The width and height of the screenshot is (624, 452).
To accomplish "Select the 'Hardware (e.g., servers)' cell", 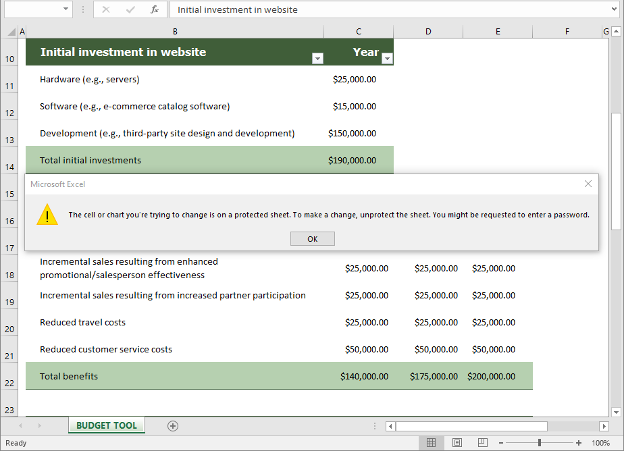I will point(175,79).
